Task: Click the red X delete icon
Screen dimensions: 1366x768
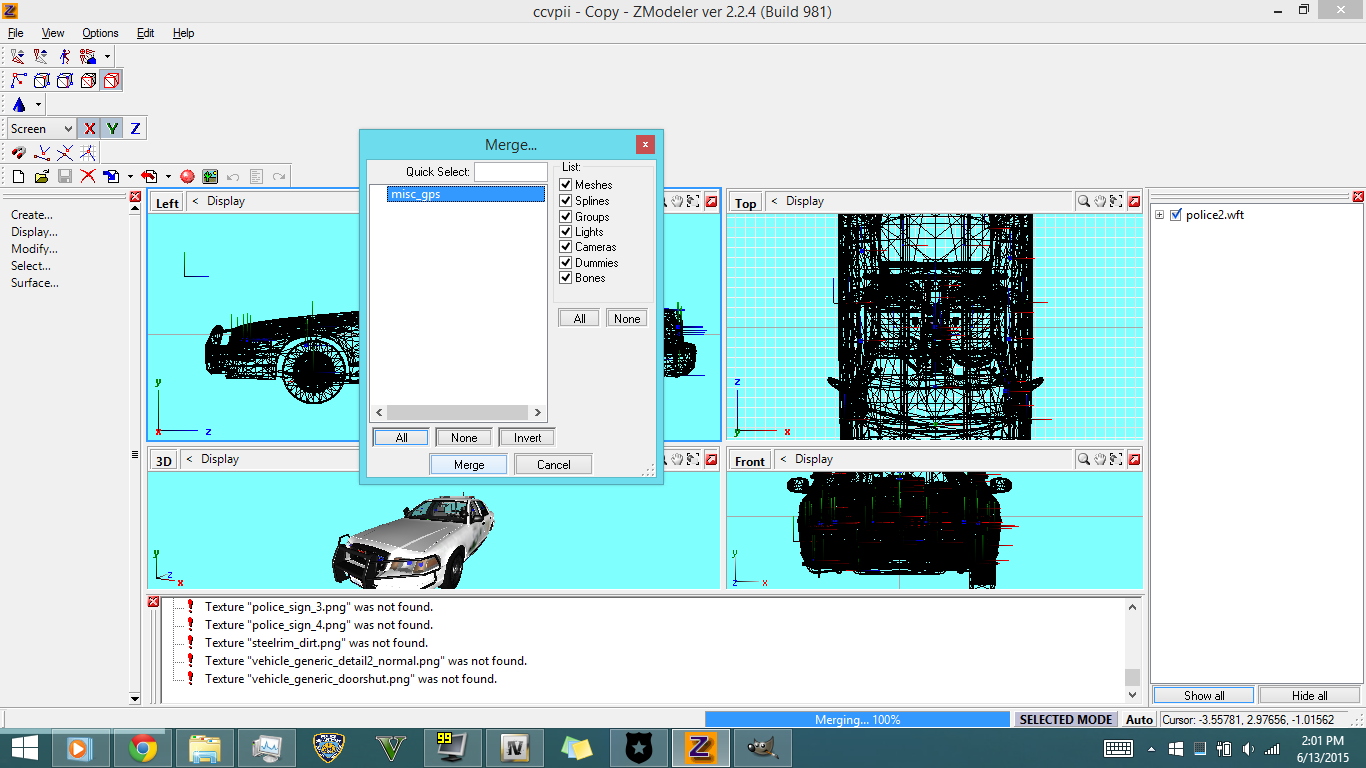Action: pos(88,177)
